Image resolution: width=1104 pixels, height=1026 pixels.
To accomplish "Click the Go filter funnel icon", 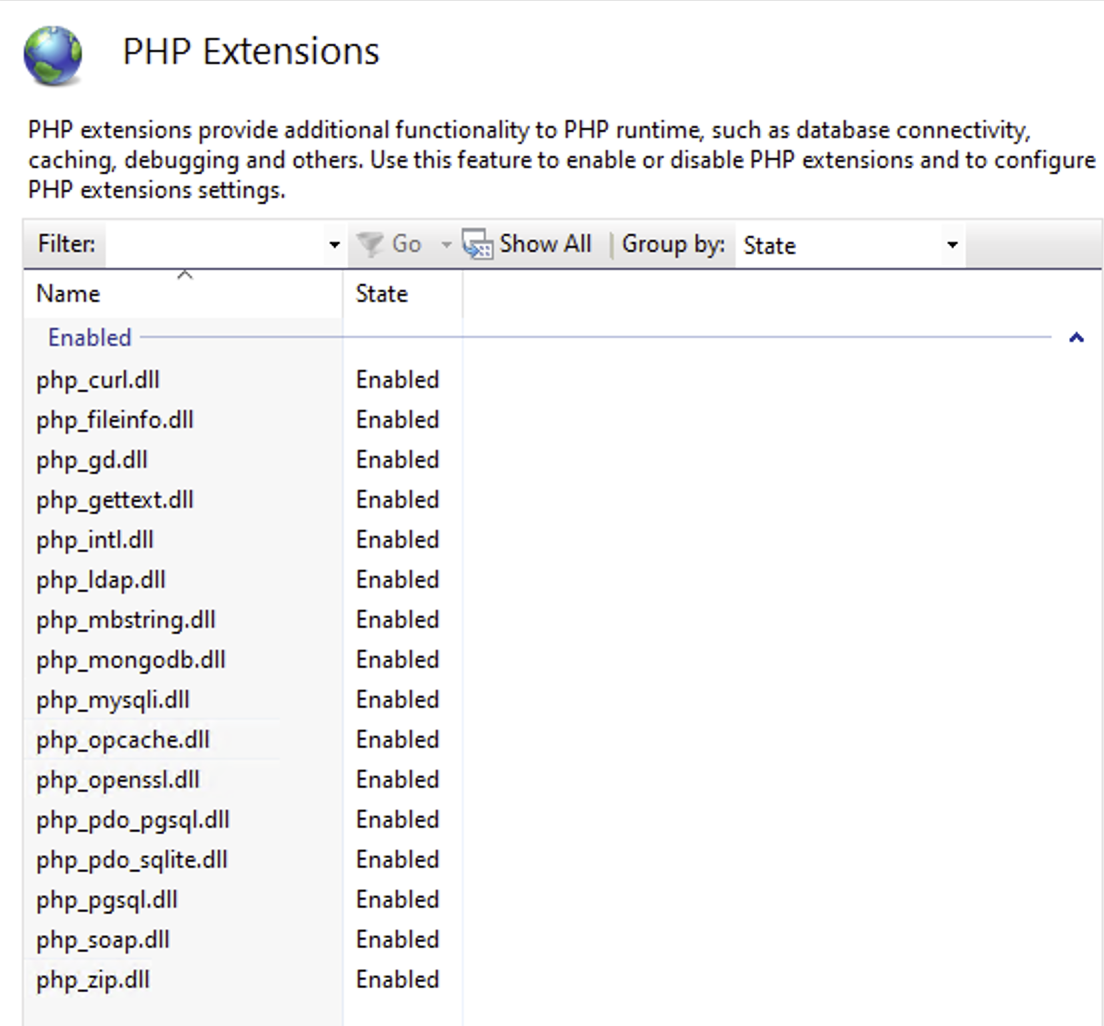I will pos(372,244).
